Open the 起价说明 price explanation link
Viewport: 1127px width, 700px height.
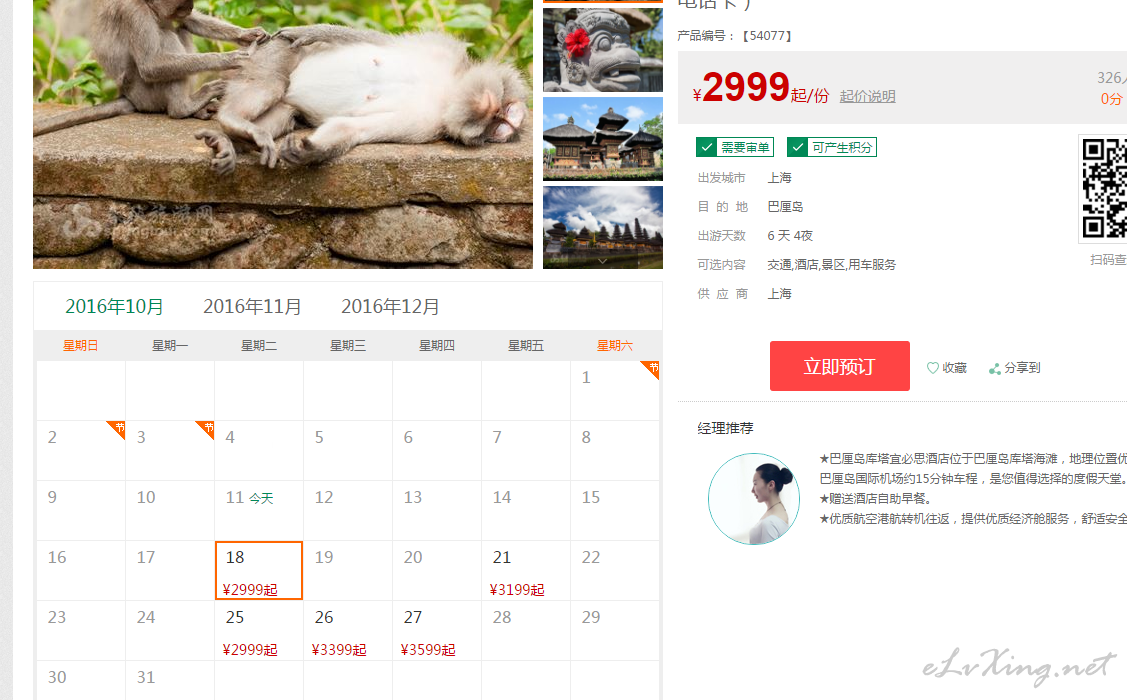point(868,96)
